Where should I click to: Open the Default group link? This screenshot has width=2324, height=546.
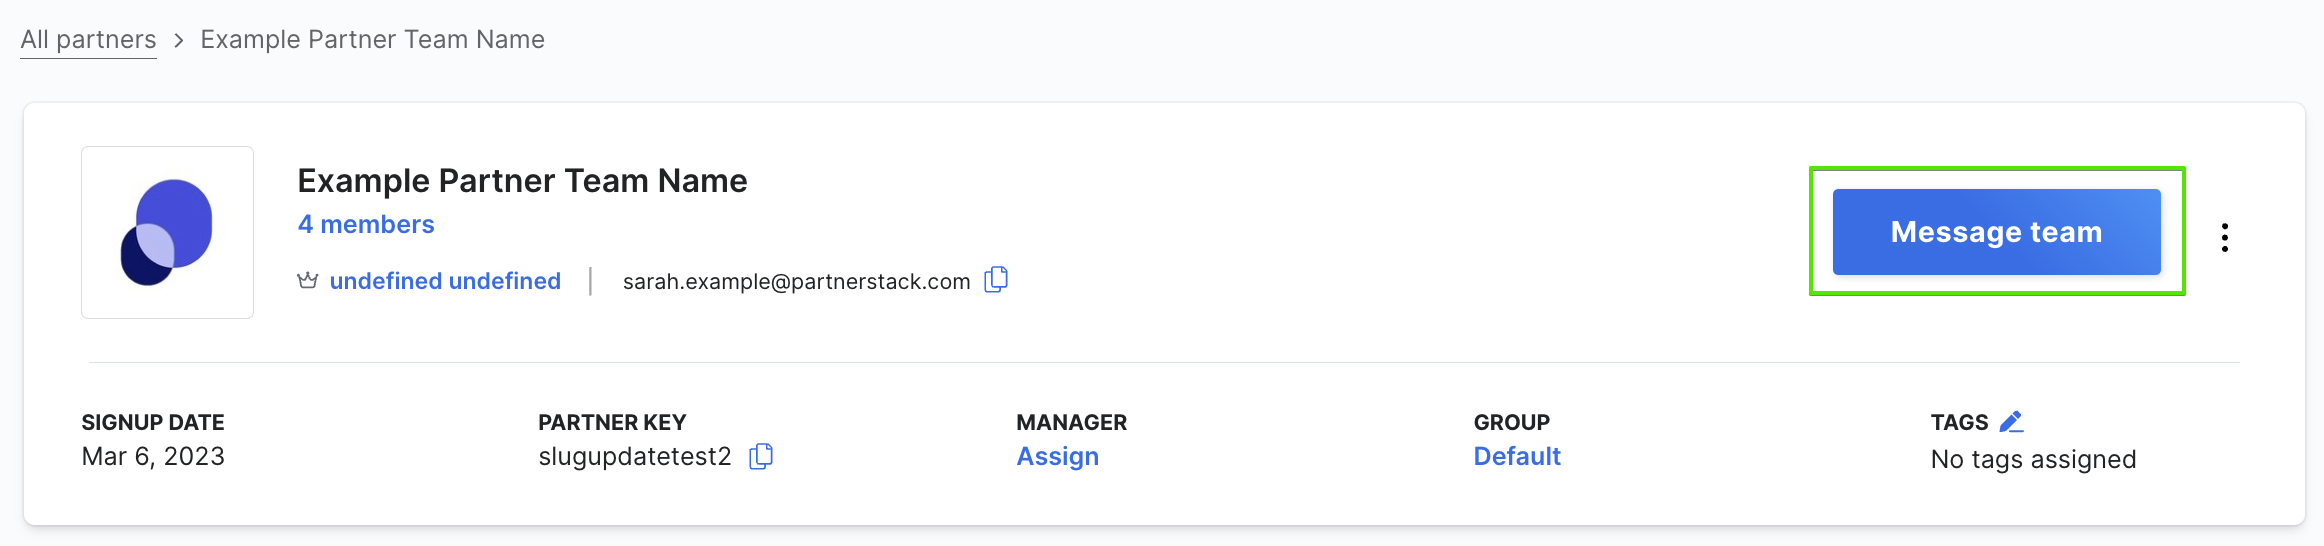pos(1517,456)
